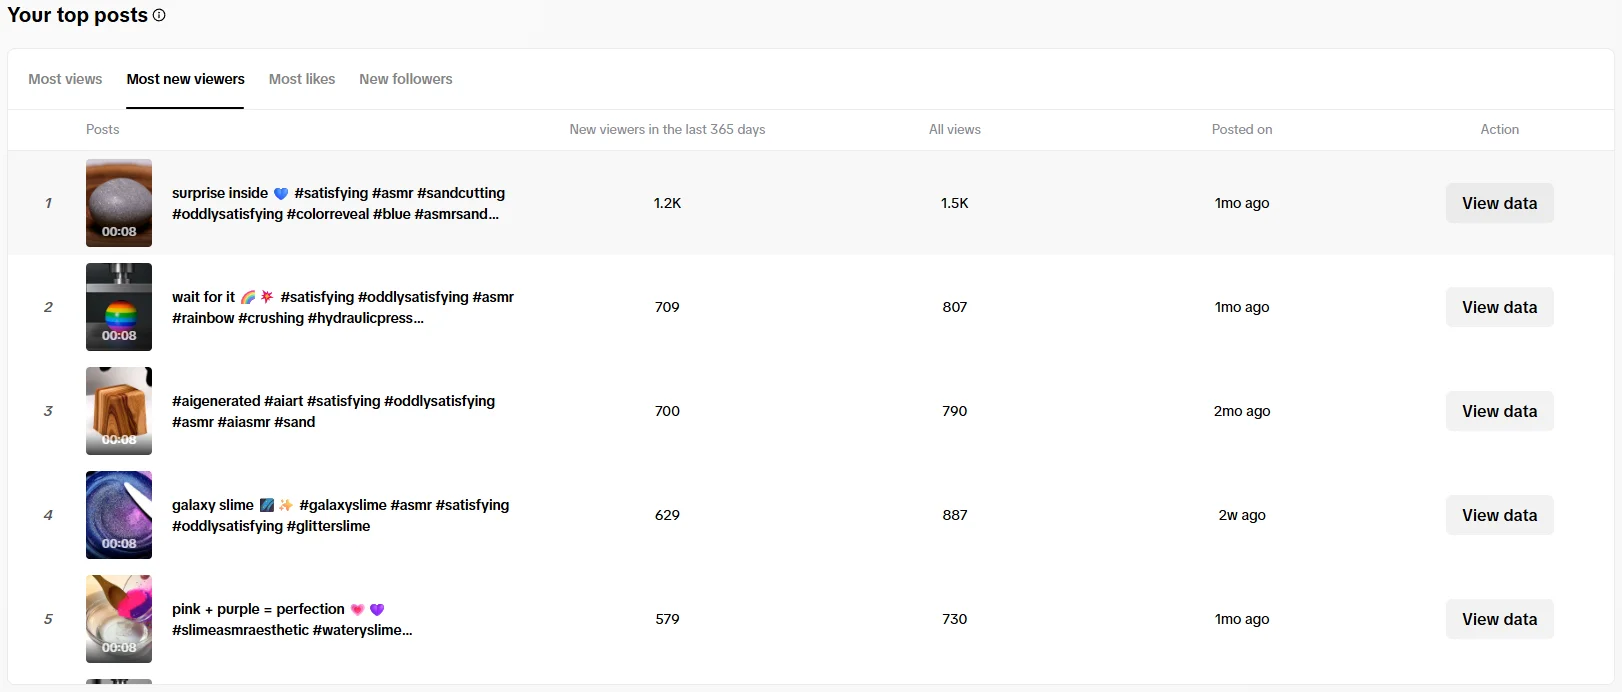
Task: Click the Posted on column header
Action: (x=1242, y=129)
